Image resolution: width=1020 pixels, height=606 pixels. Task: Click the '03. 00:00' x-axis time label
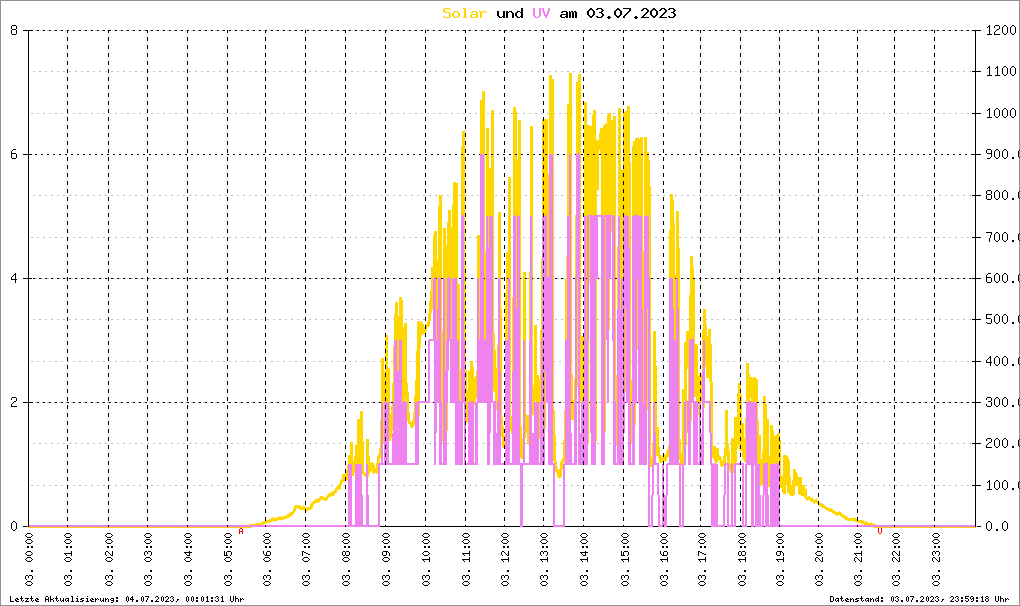(30, 563)
